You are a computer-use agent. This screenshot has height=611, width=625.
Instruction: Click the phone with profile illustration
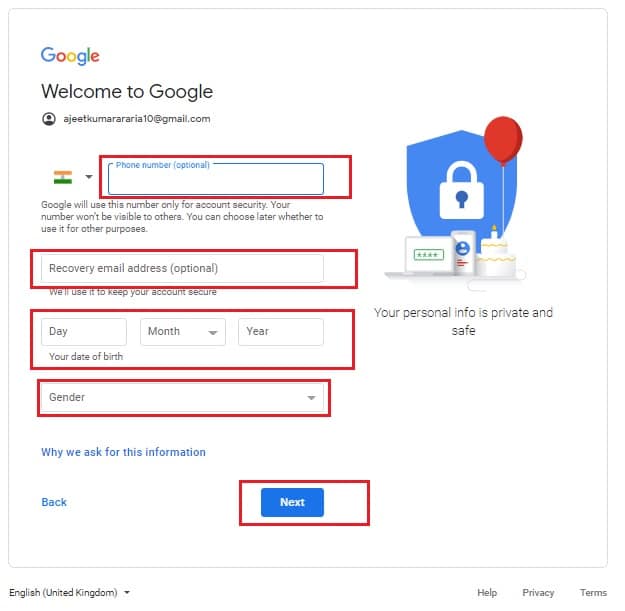pyautogui.click(x=462, y=253)
